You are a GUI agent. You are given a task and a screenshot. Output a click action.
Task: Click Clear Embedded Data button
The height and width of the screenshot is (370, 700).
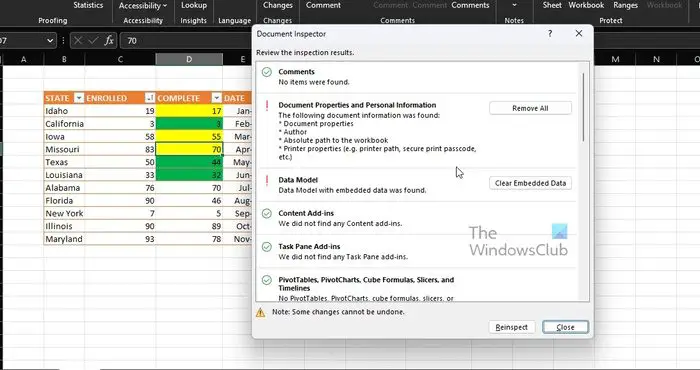[530, 183]
